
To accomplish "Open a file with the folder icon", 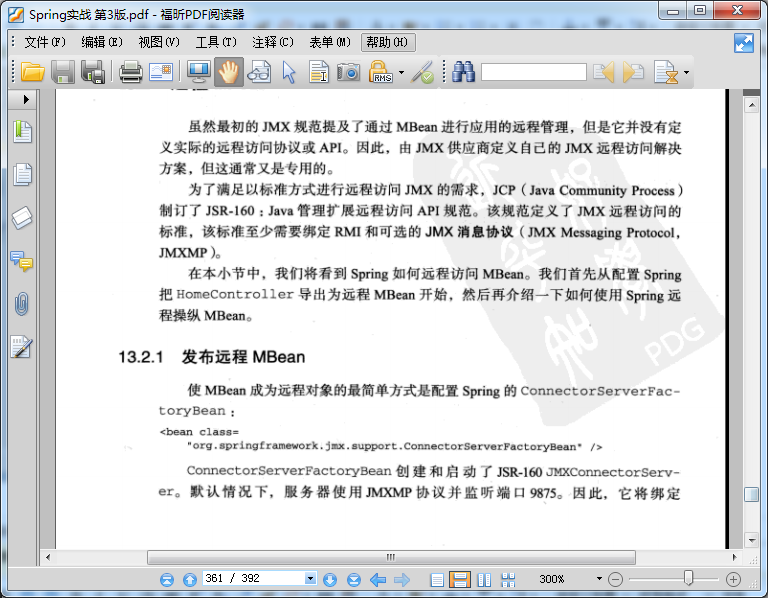I will pyautogui.click(x=33, y=72).
